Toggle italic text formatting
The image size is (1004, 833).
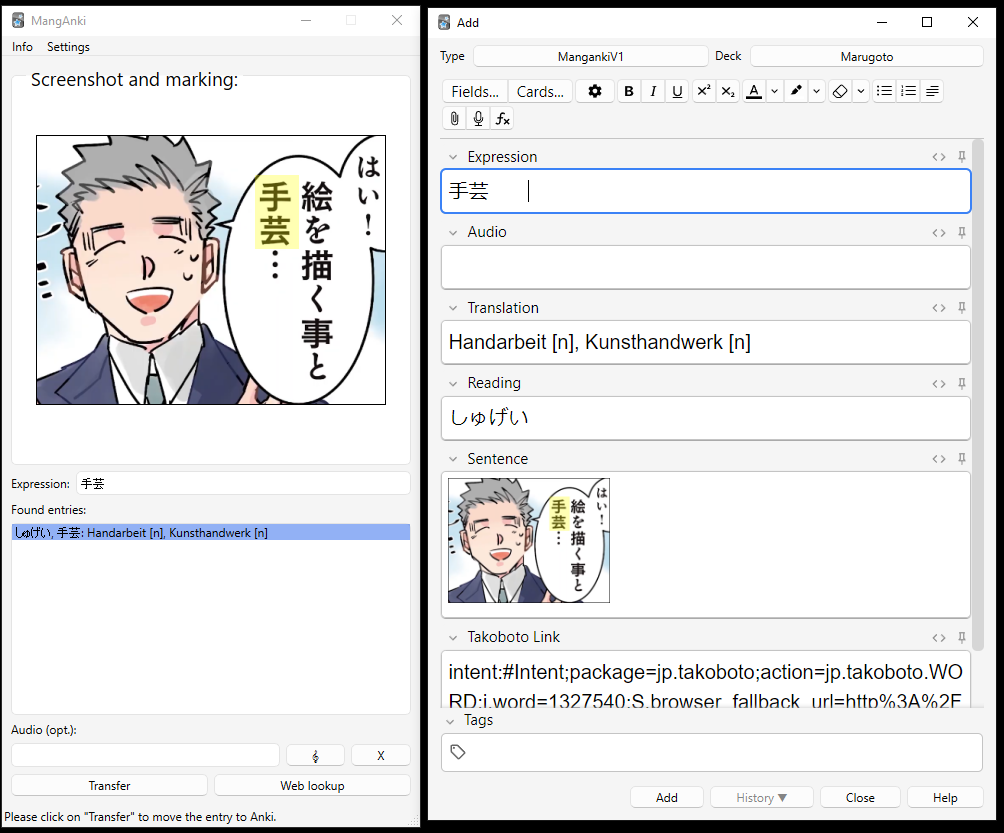click(653, 91)
